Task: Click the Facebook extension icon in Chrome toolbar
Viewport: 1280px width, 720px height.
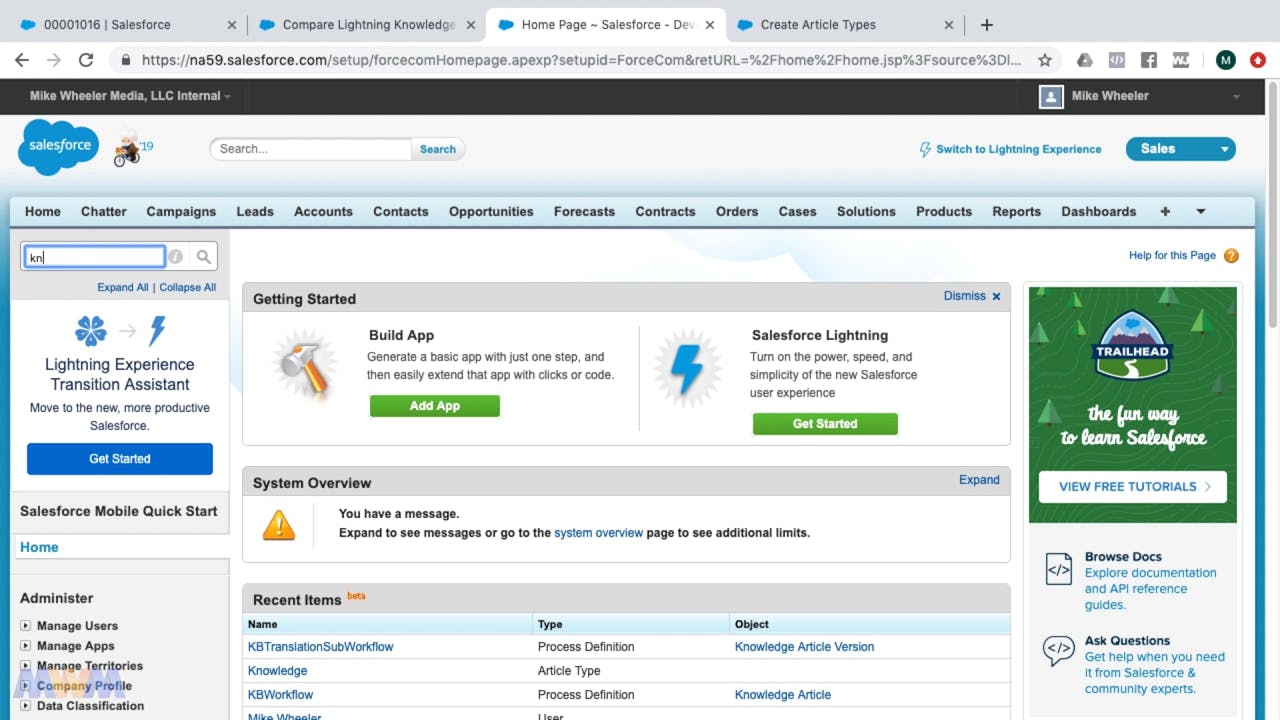Action: pos(1149,60)
